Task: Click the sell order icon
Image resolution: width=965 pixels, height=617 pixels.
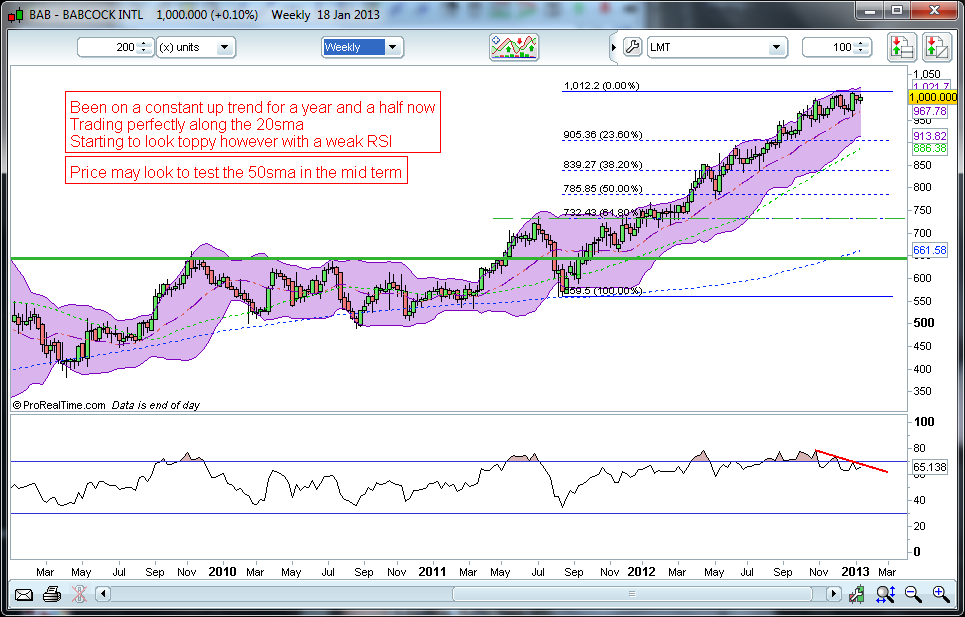Action: 937,47
